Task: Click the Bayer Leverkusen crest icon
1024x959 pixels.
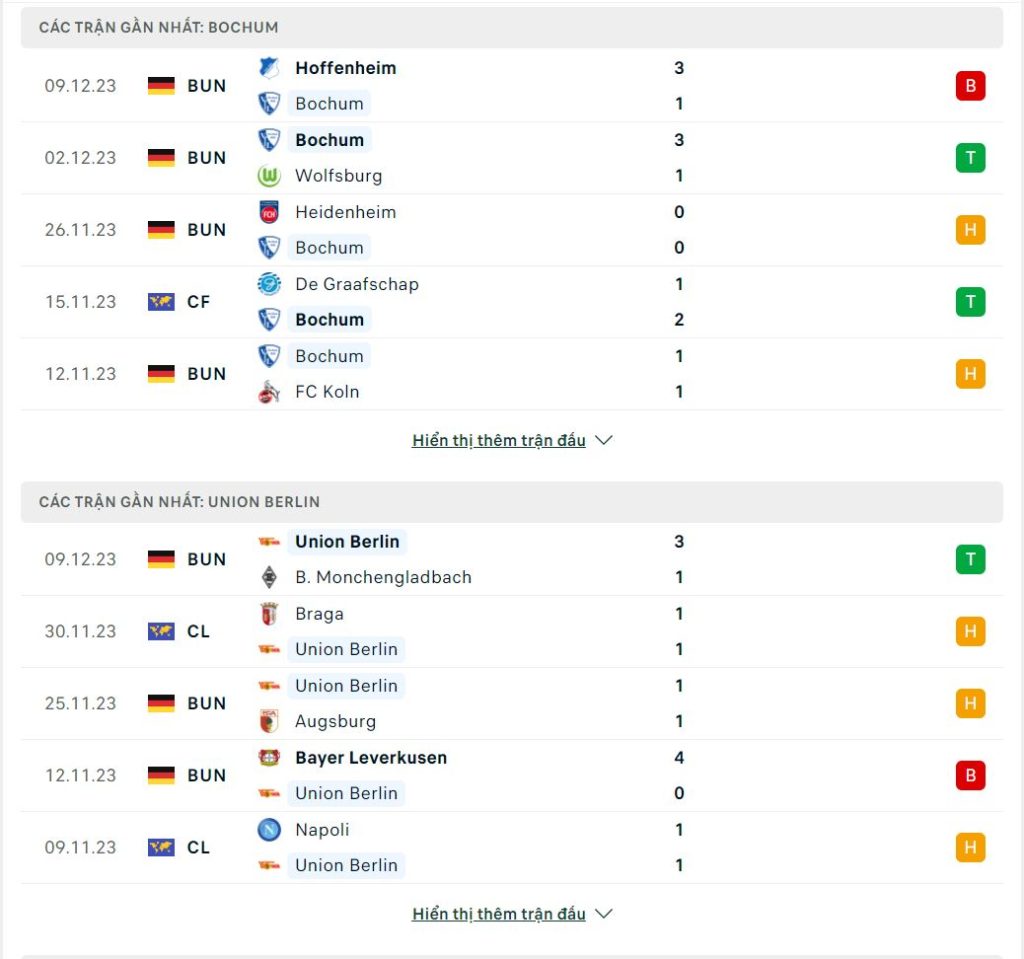Action: (x=269, y=758)
